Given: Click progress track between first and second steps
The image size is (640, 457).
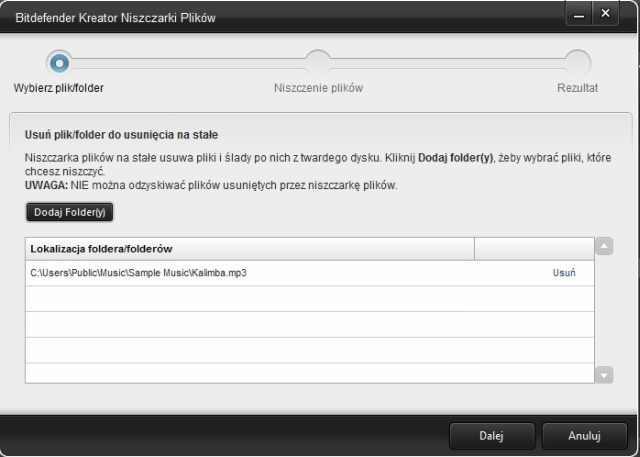Looking at the screenshot, I should (190, 62).
